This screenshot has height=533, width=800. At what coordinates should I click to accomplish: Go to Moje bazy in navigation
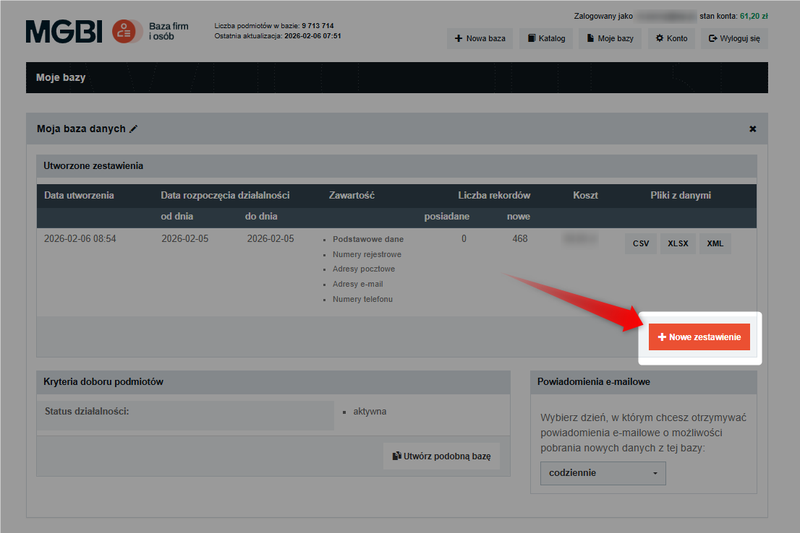(610, 39)
